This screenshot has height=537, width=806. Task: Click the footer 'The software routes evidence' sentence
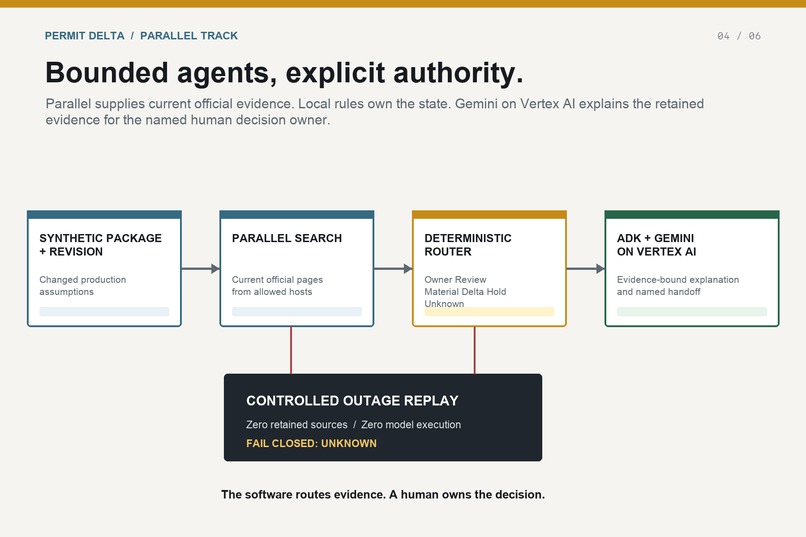(x=383, y=495)
